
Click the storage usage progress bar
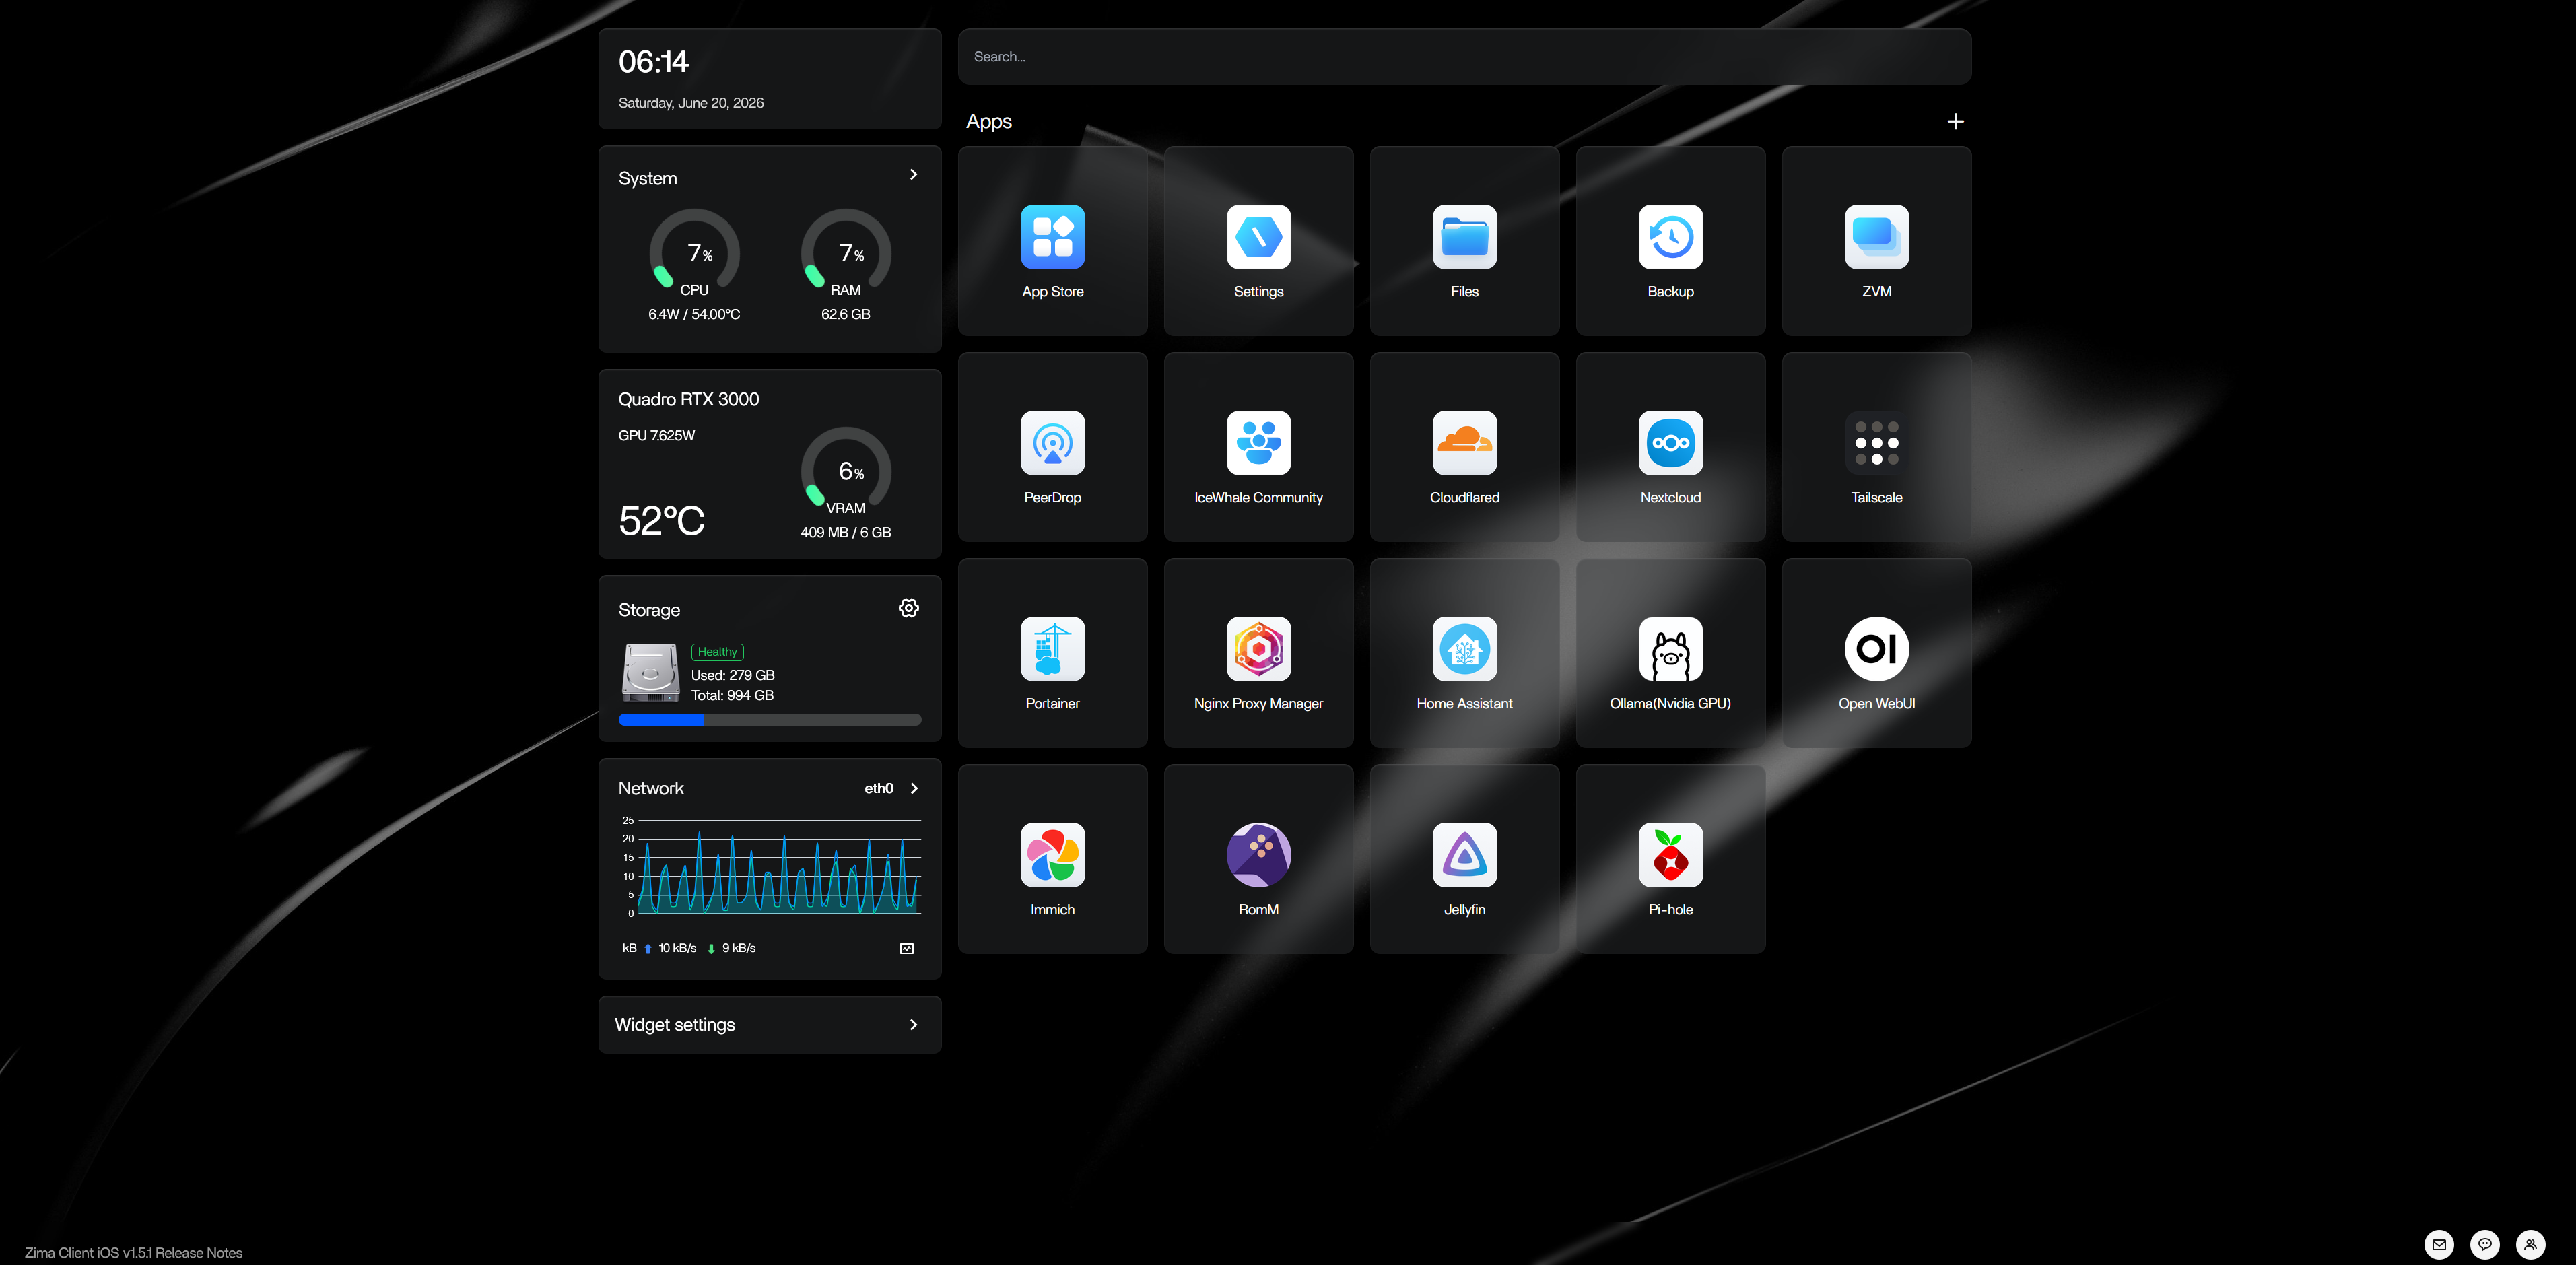(769, 719)
